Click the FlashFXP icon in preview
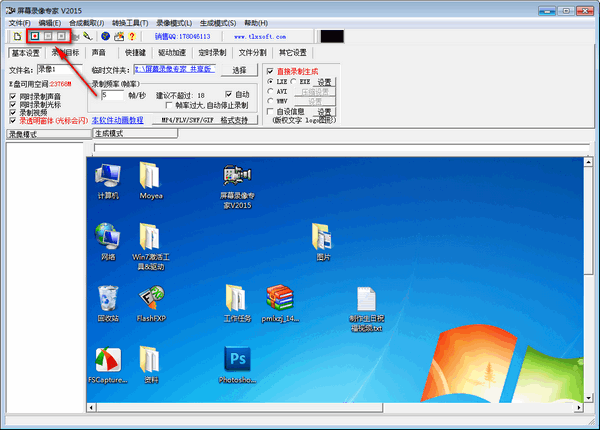 click(x=151, y=304)
